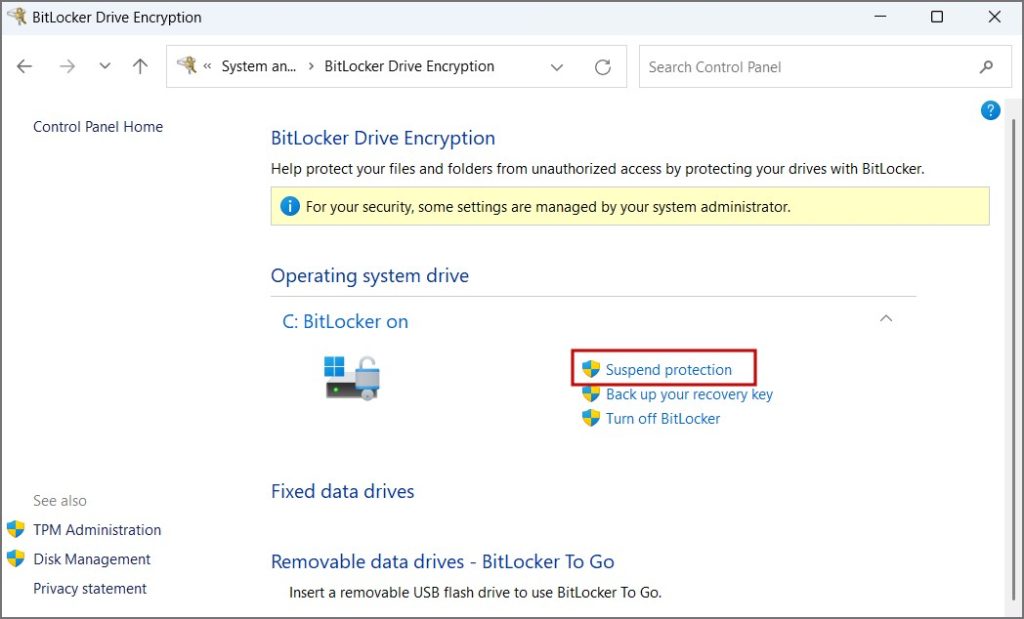Click the Forward navigation arrow

(x=67, y=67)
